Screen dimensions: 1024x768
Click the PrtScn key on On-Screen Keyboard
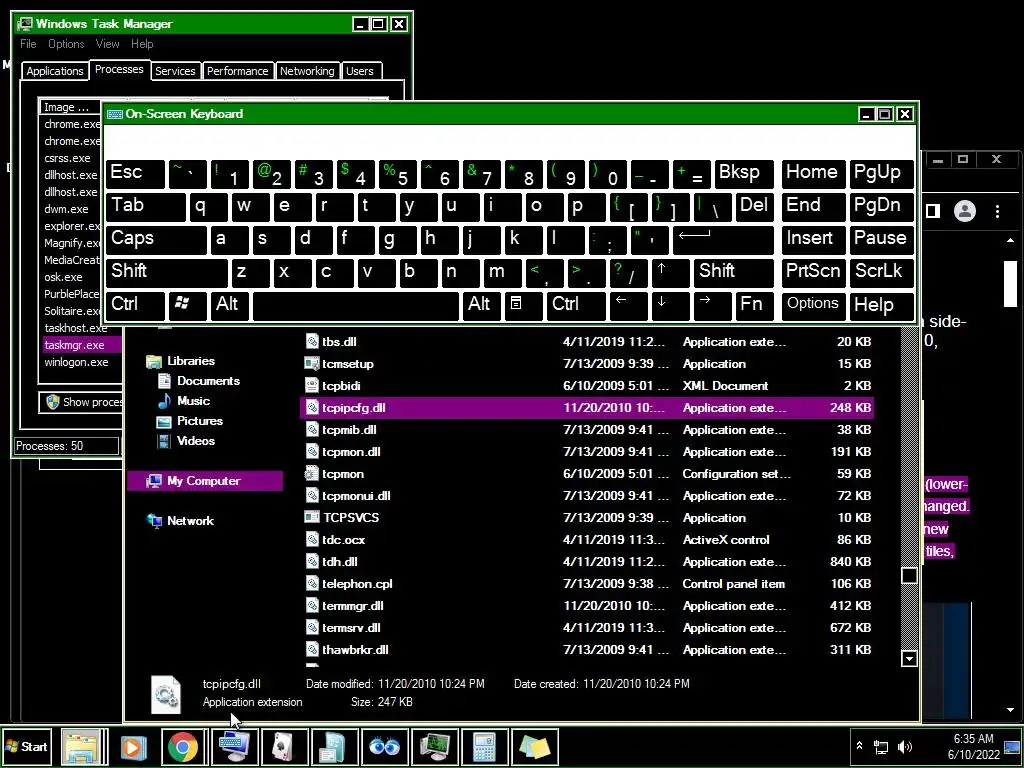pyautogui.click(x=812, y=272)
